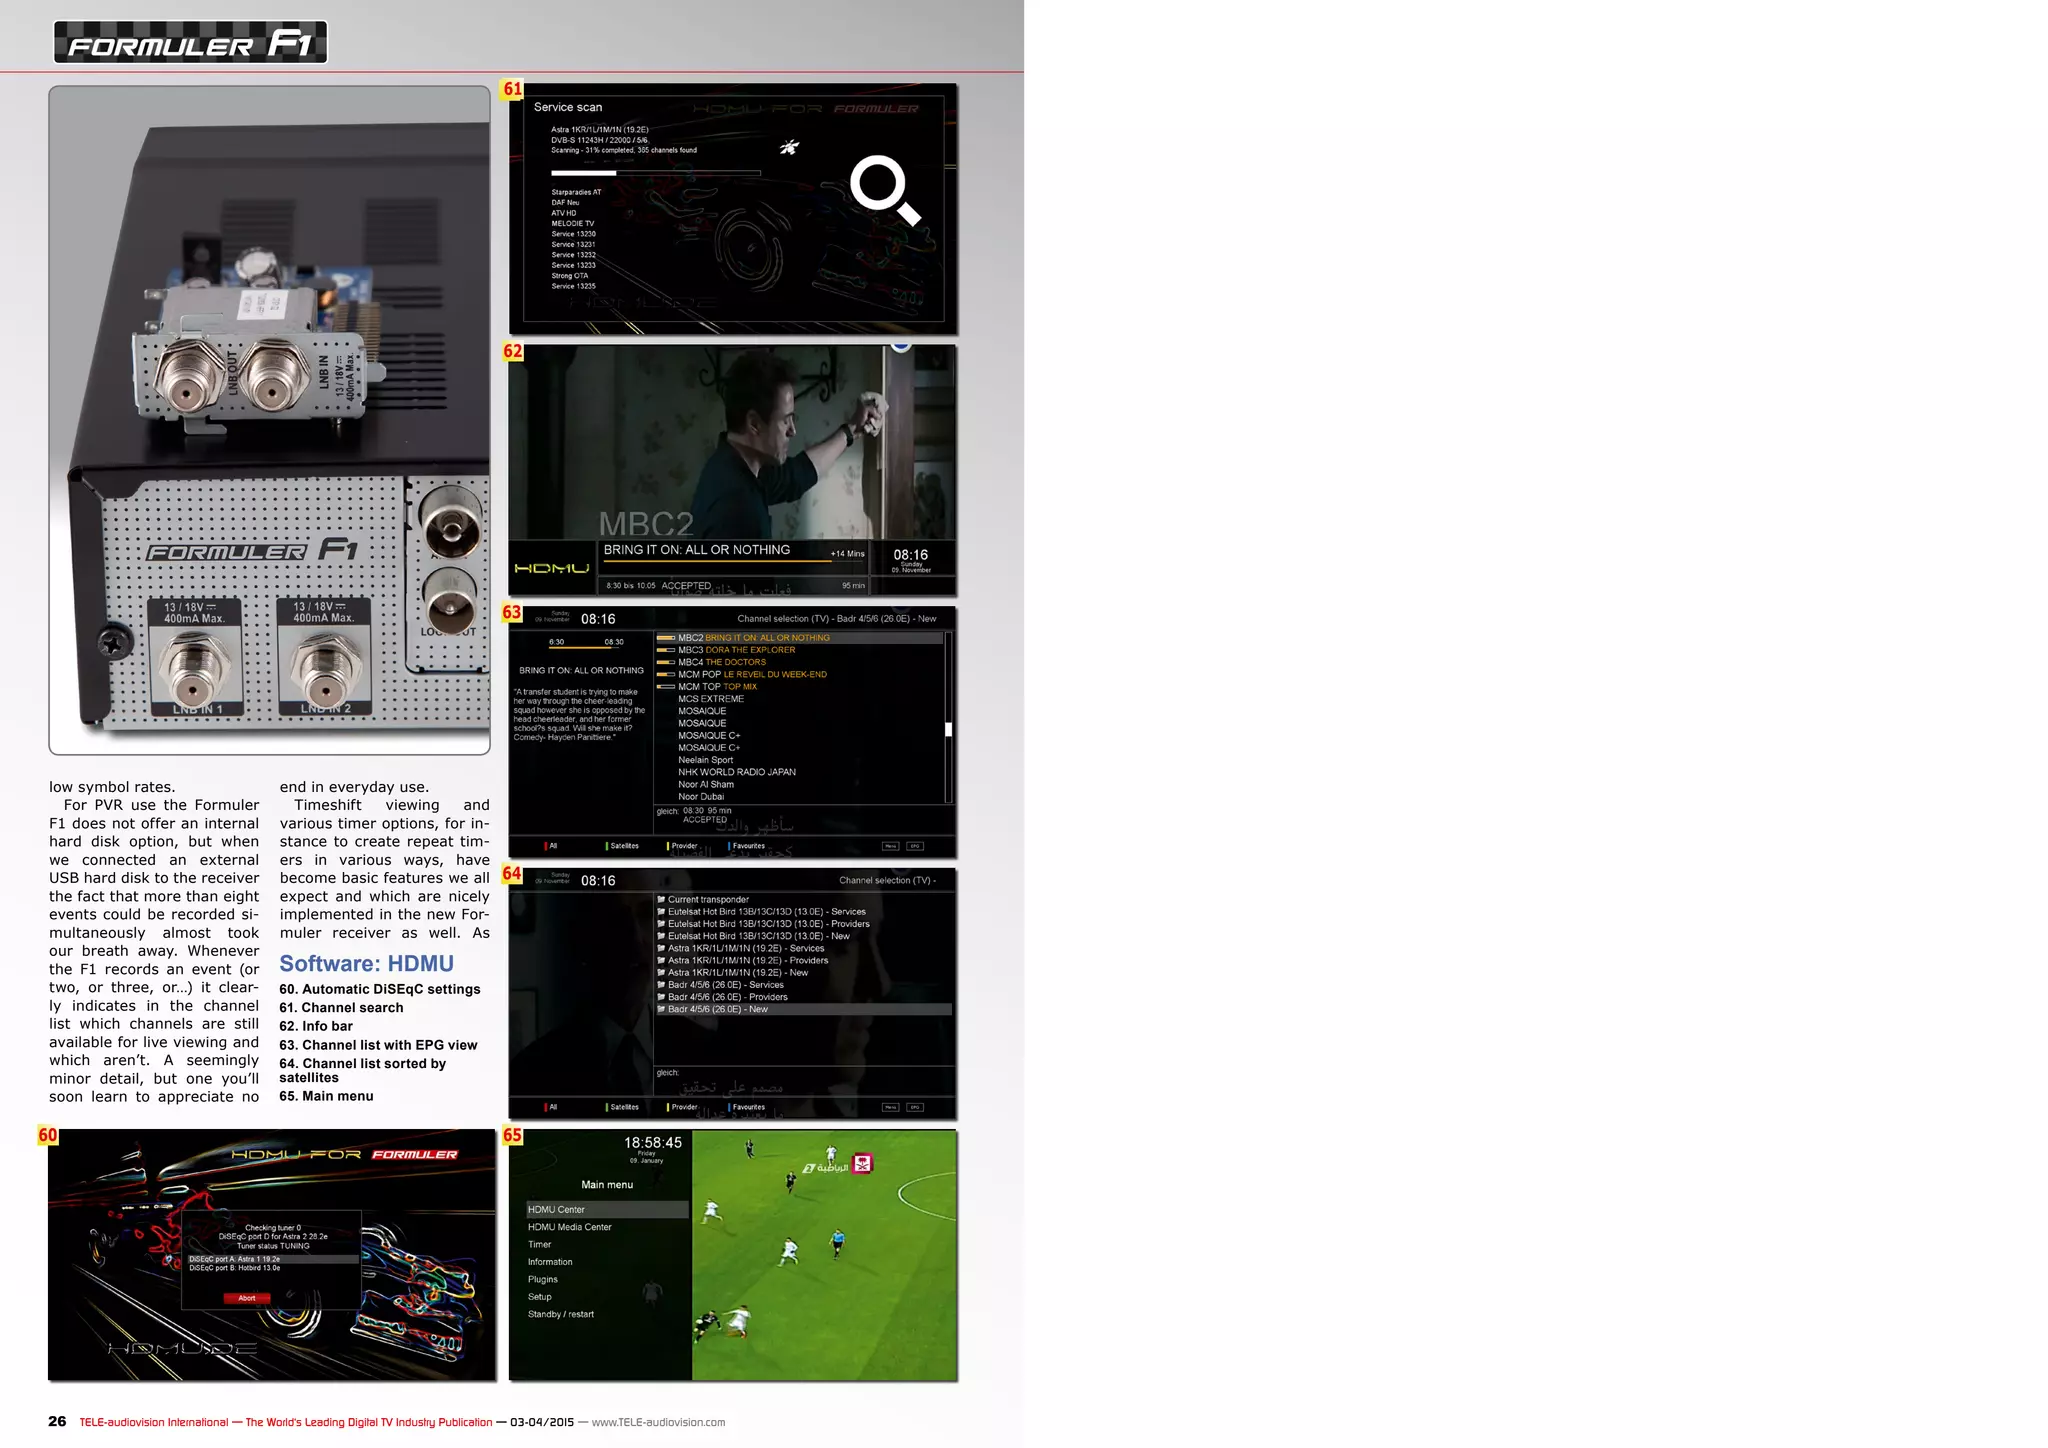Open Astra 19.2E New folder entry
This screenshot has height=1448, width=2048.
(x=737, y=972)
